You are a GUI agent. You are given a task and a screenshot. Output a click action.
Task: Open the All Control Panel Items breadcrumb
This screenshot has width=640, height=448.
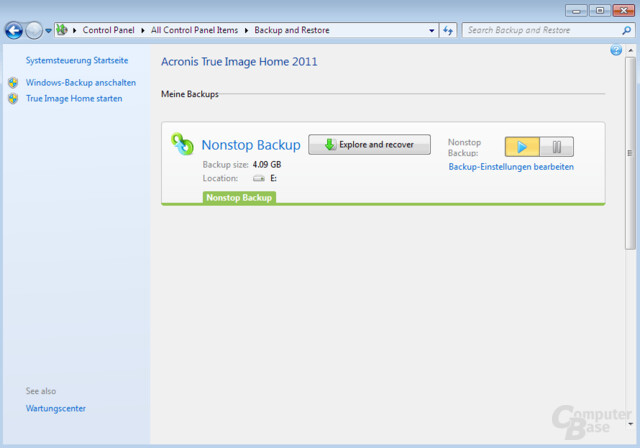[x=194, y=30]
